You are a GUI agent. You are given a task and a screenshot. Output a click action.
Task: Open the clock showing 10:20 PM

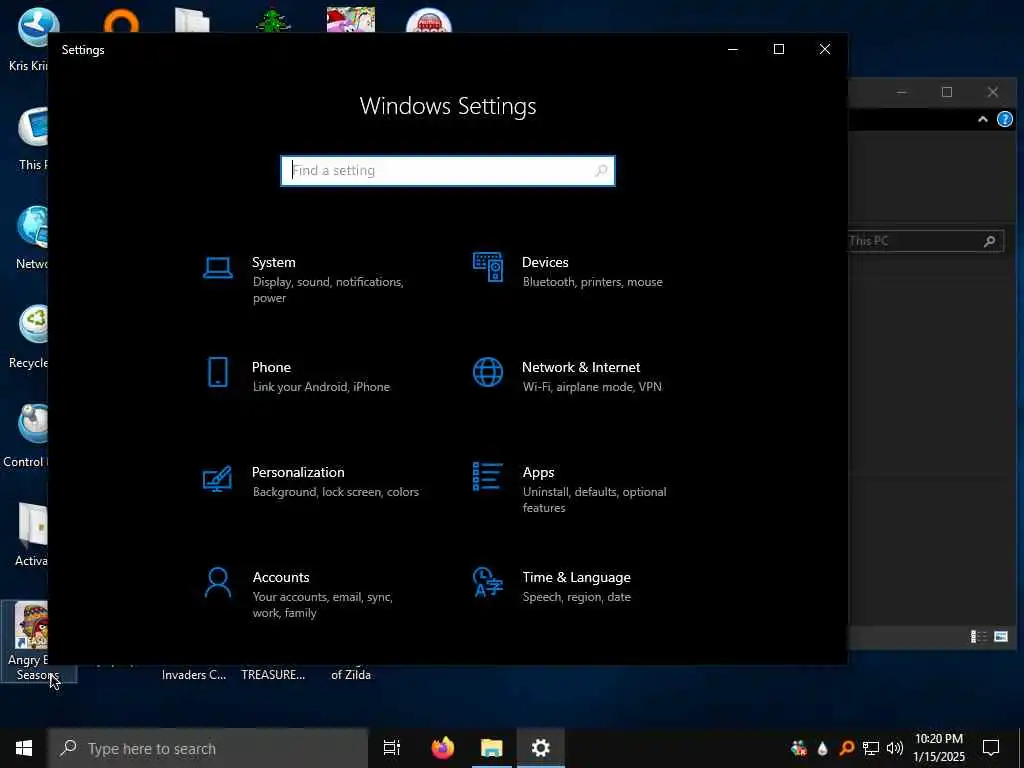[938, 748]
